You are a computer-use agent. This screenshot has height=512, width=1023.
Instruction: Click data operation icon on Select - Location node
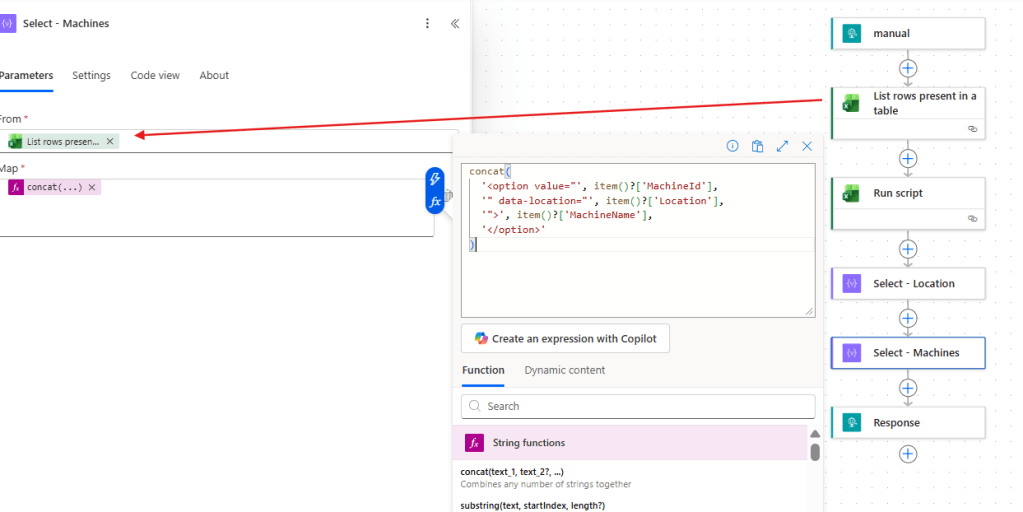click(851, 284)
